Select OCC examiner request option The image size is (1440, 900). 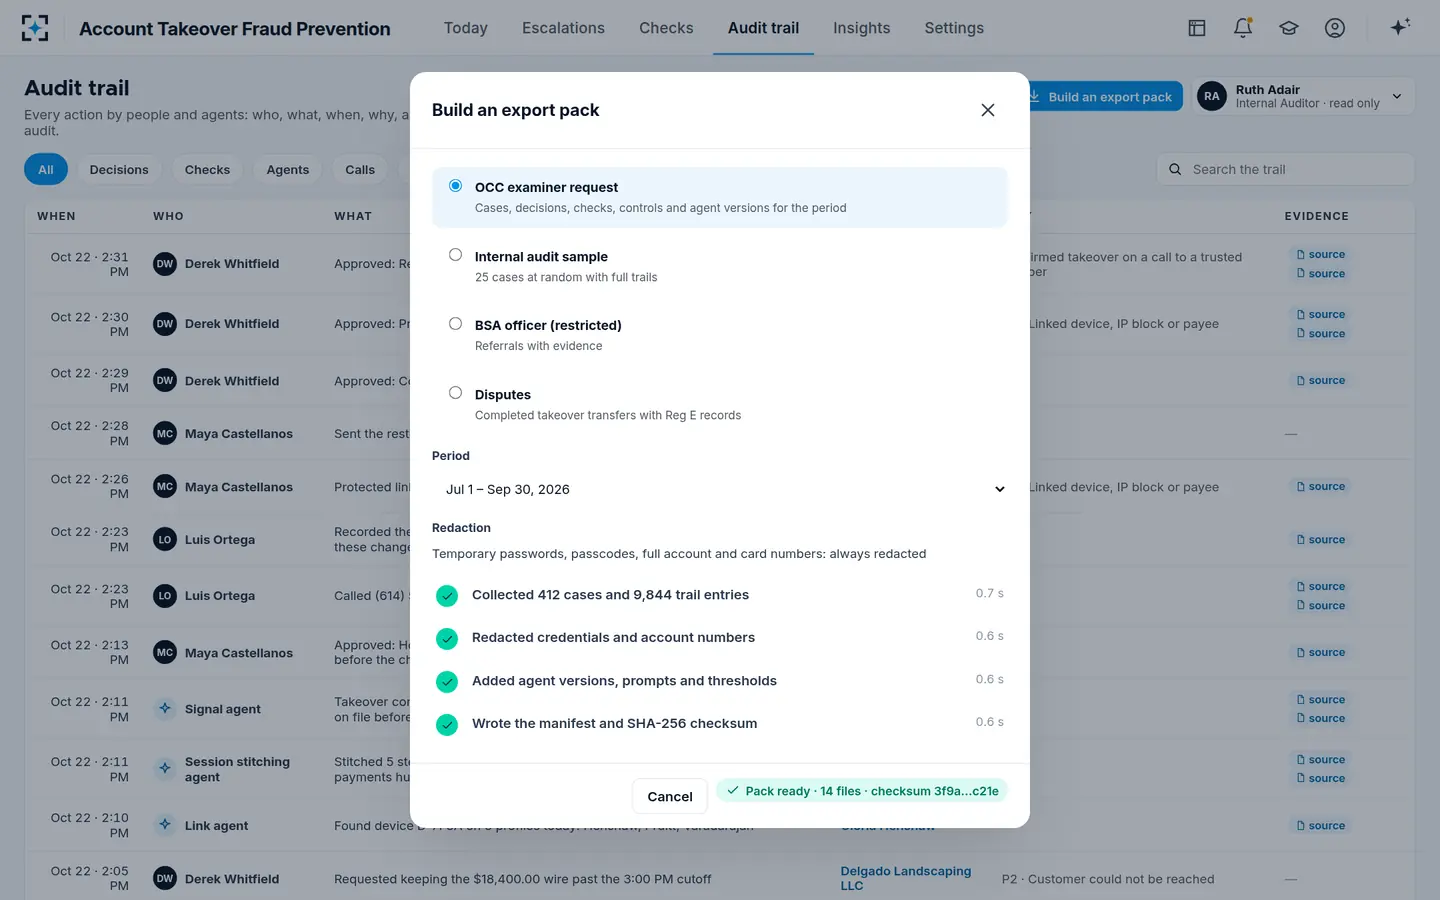[x=719, y=197]
